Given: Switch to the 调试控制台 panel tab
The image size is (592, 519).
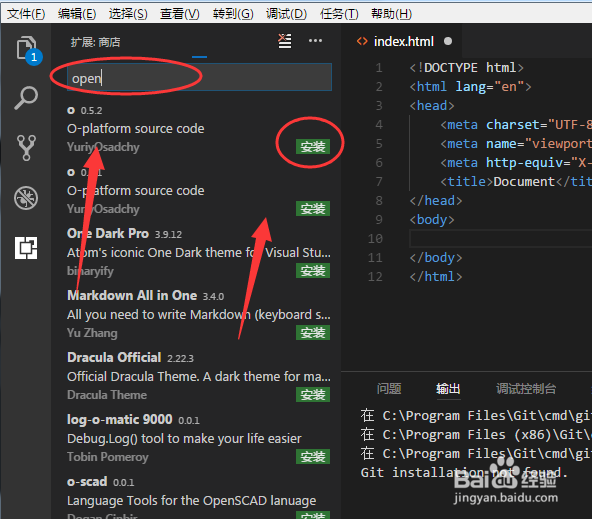Looking at the screenshot, I should pyautogui.click(x=526, y=388).
